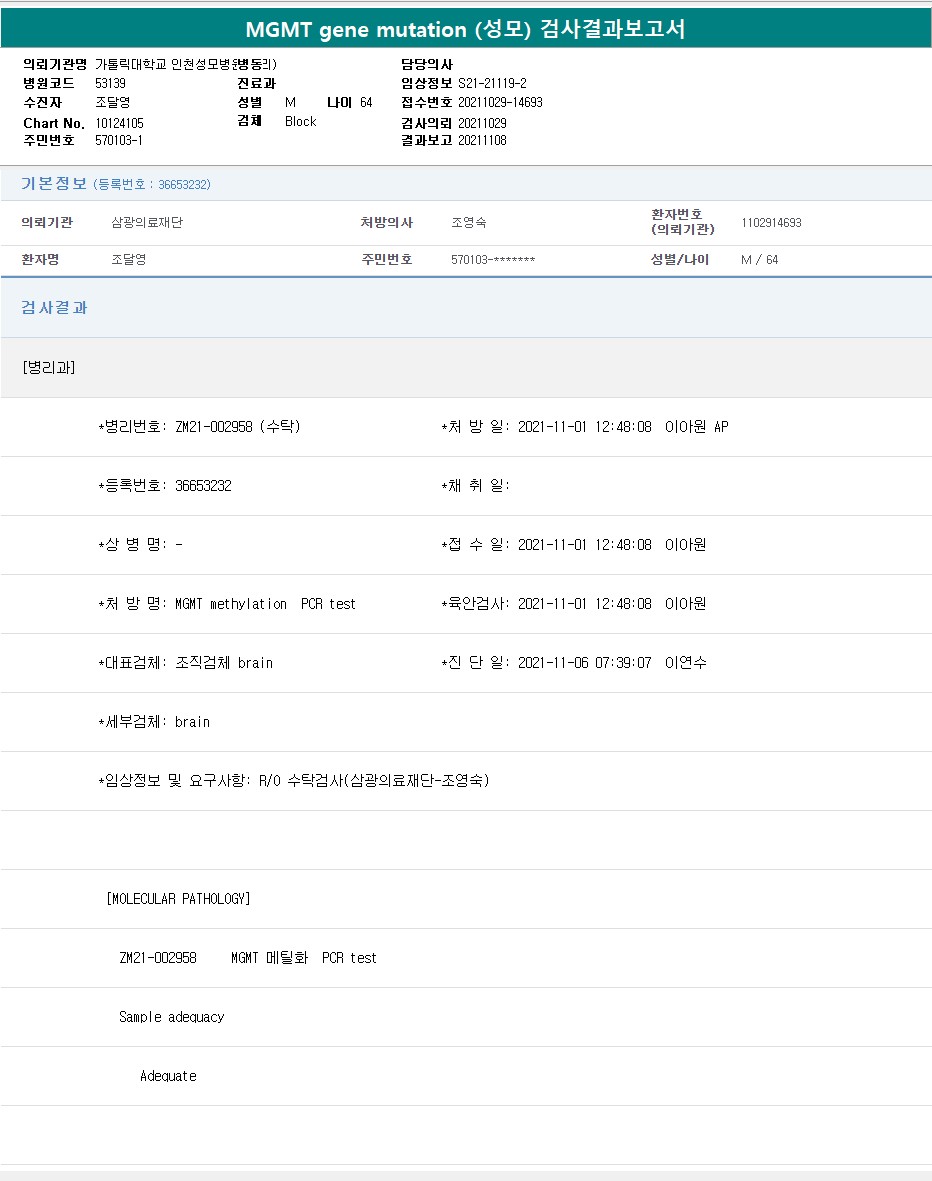
Task: Select hospital code value '53139'
Action: pyautogui.click(x=110, y=84)
